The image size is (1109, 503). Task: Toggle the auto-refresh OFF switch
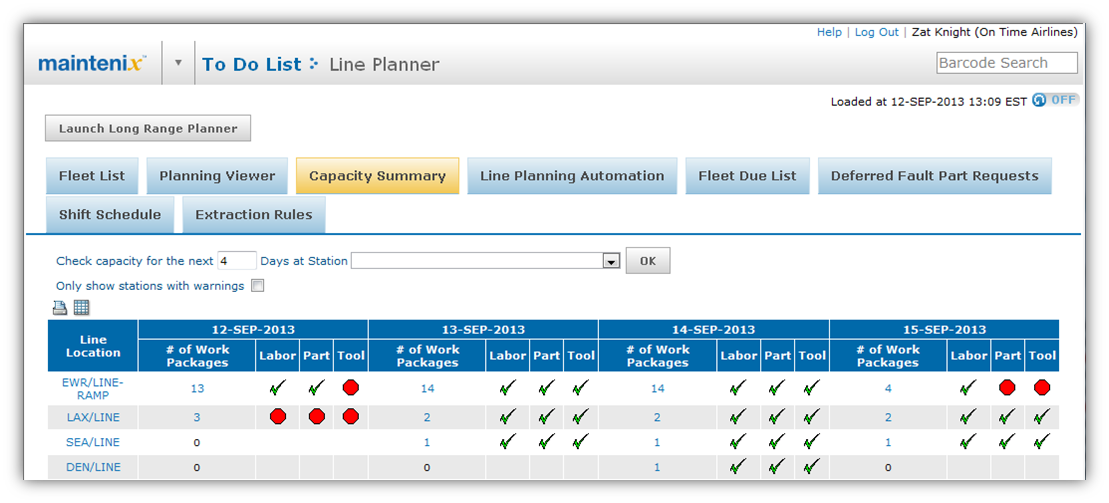1055,100
